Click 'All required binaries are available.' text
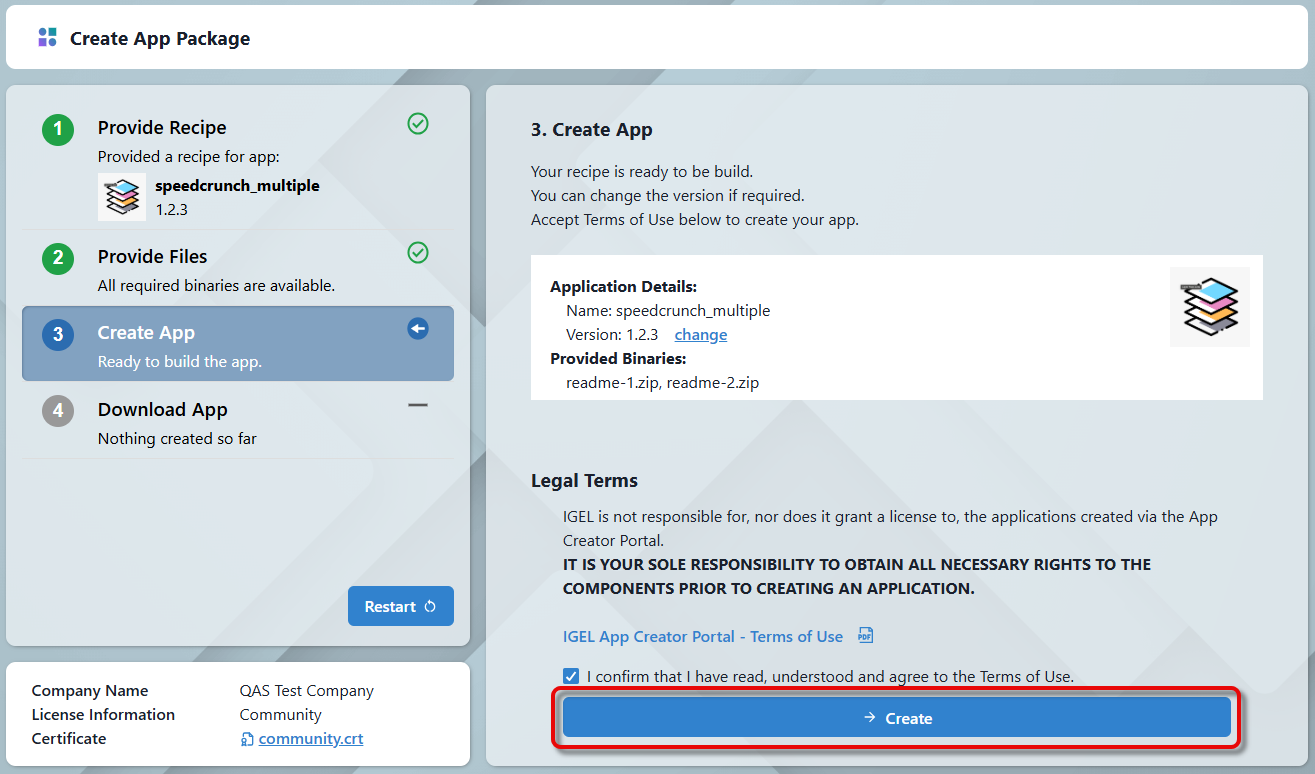Image resolution: width=1315 pixels, height=774 pixels. point(216,286)
